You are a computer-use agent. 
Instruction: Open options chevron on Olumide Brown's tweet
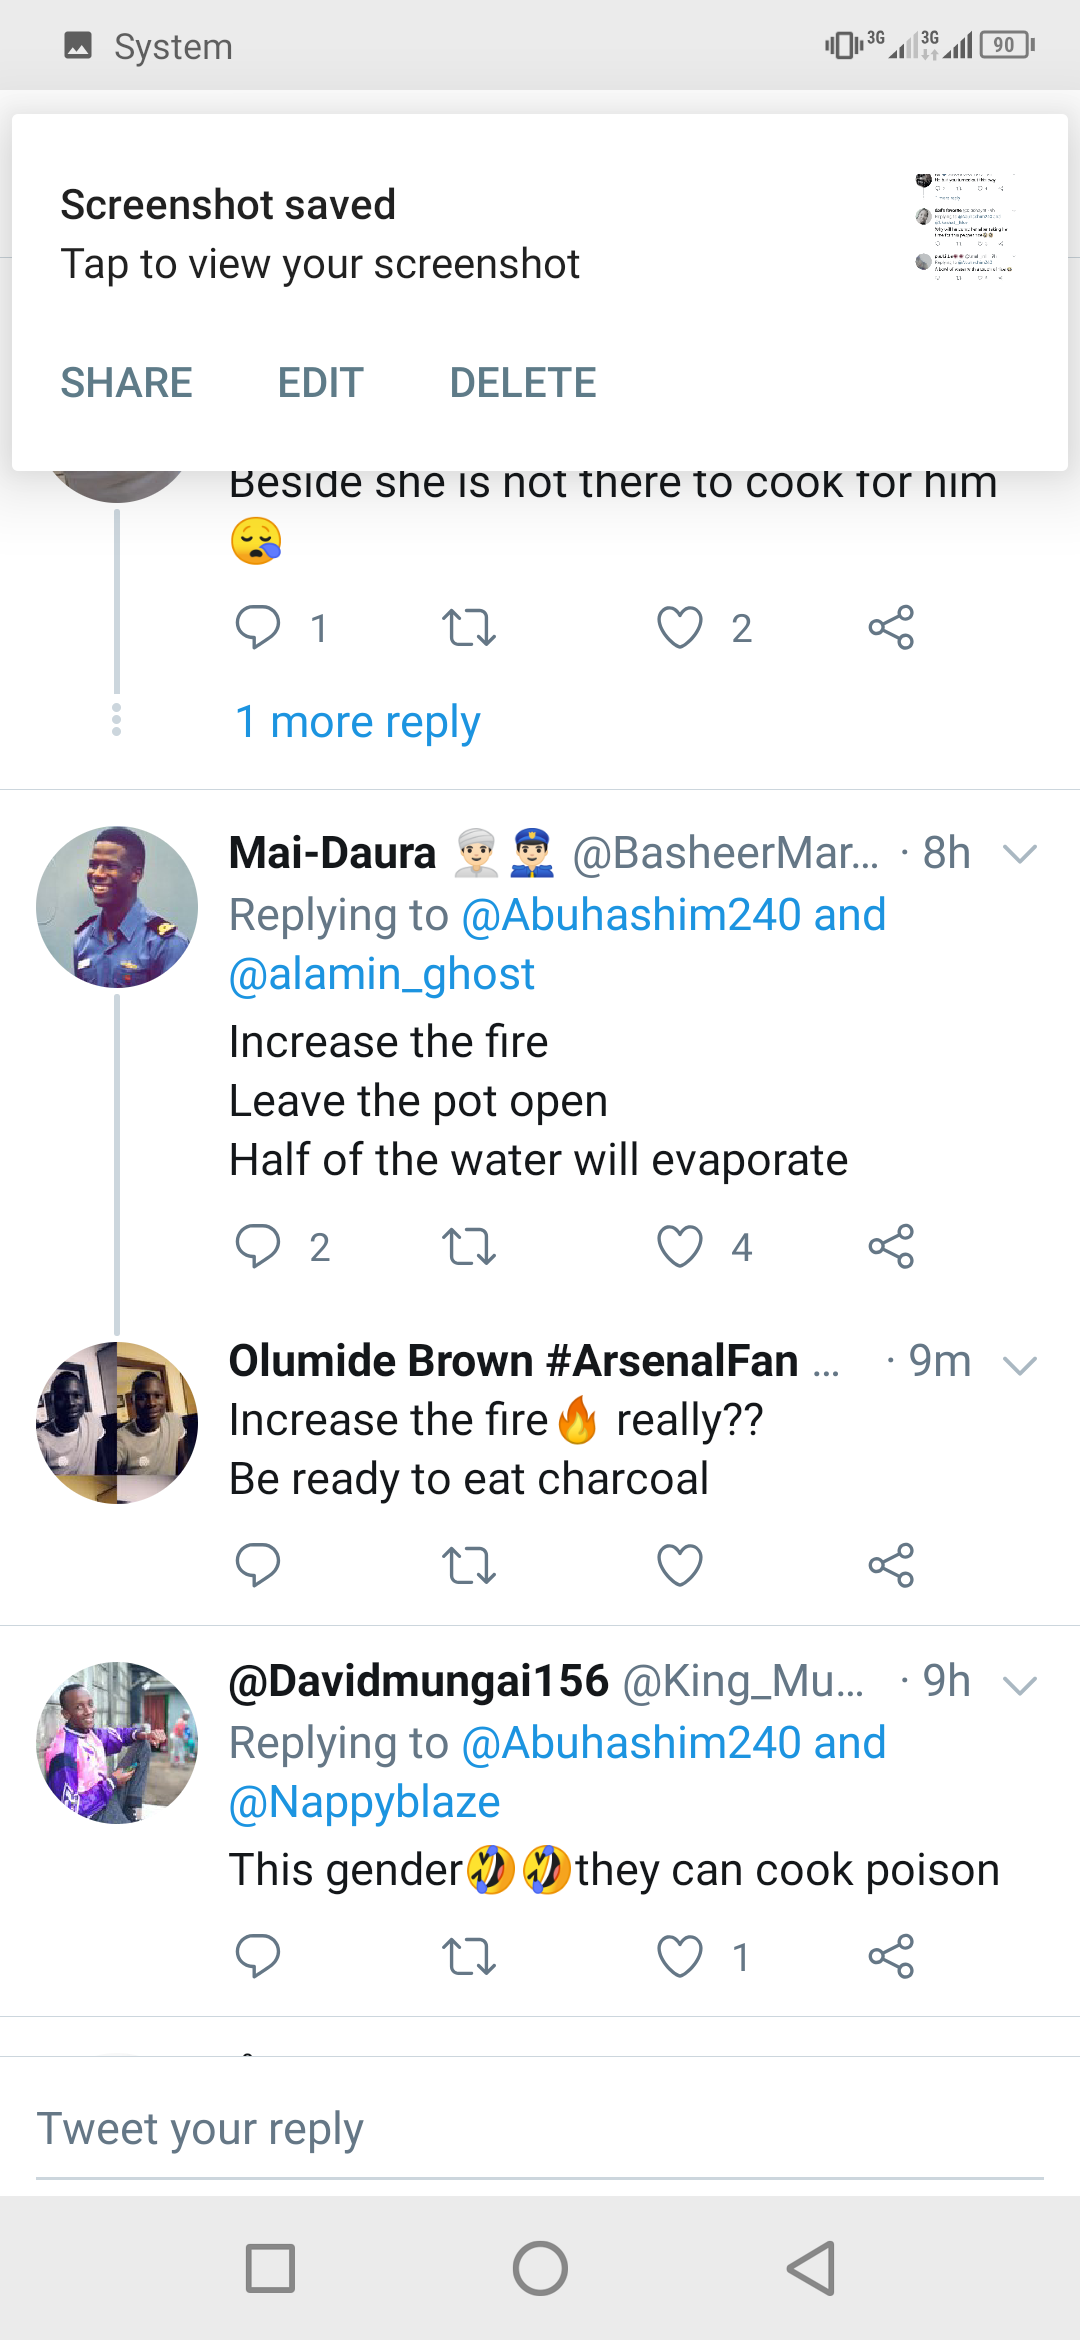click(x=1019, y=1365)
